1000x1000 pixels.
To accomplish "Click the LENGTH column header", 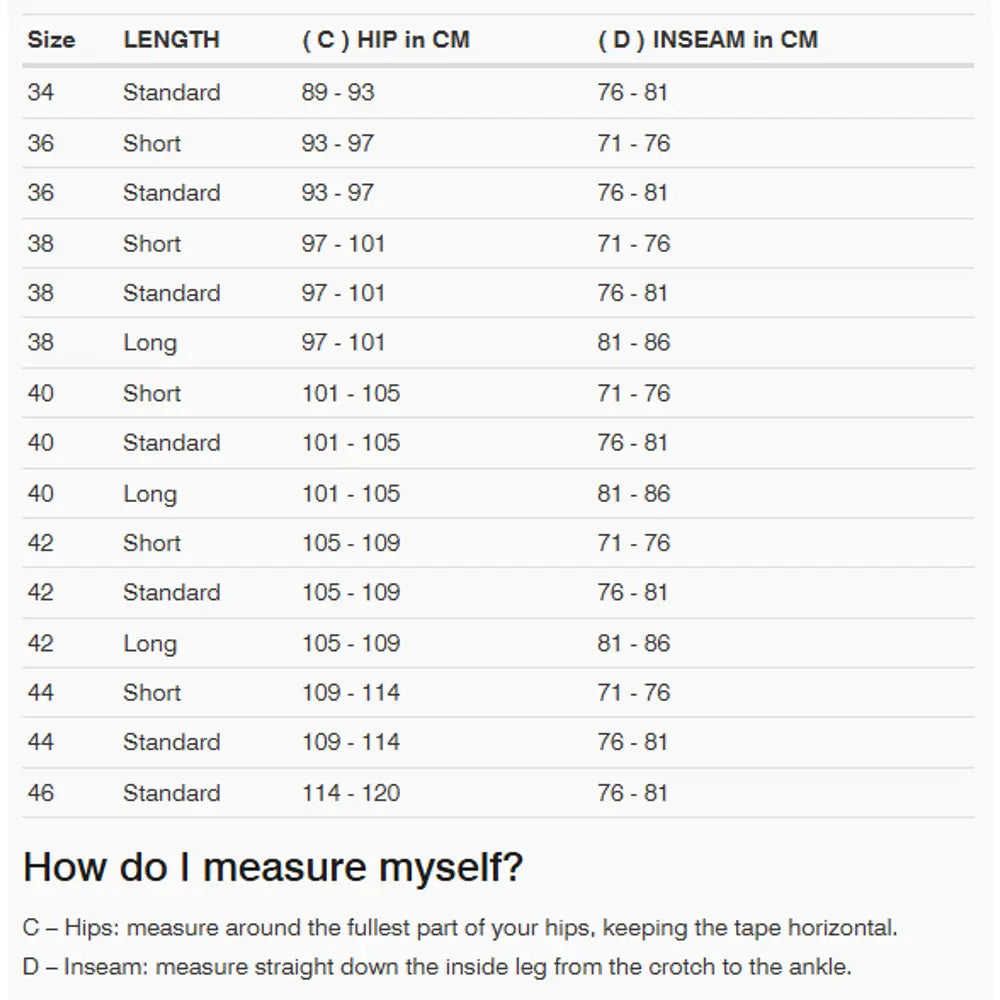I will [171, 41].
